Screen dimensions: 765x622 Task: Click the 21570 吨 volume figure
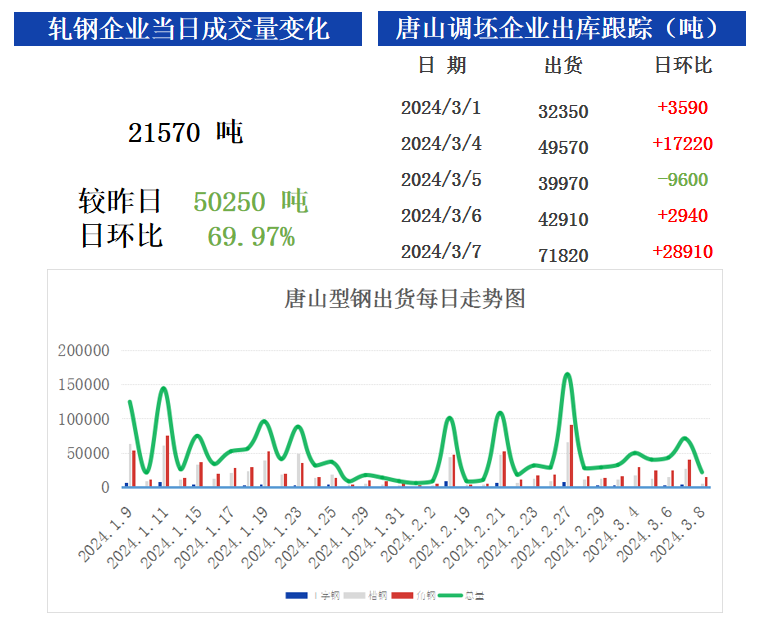[186, 132]
